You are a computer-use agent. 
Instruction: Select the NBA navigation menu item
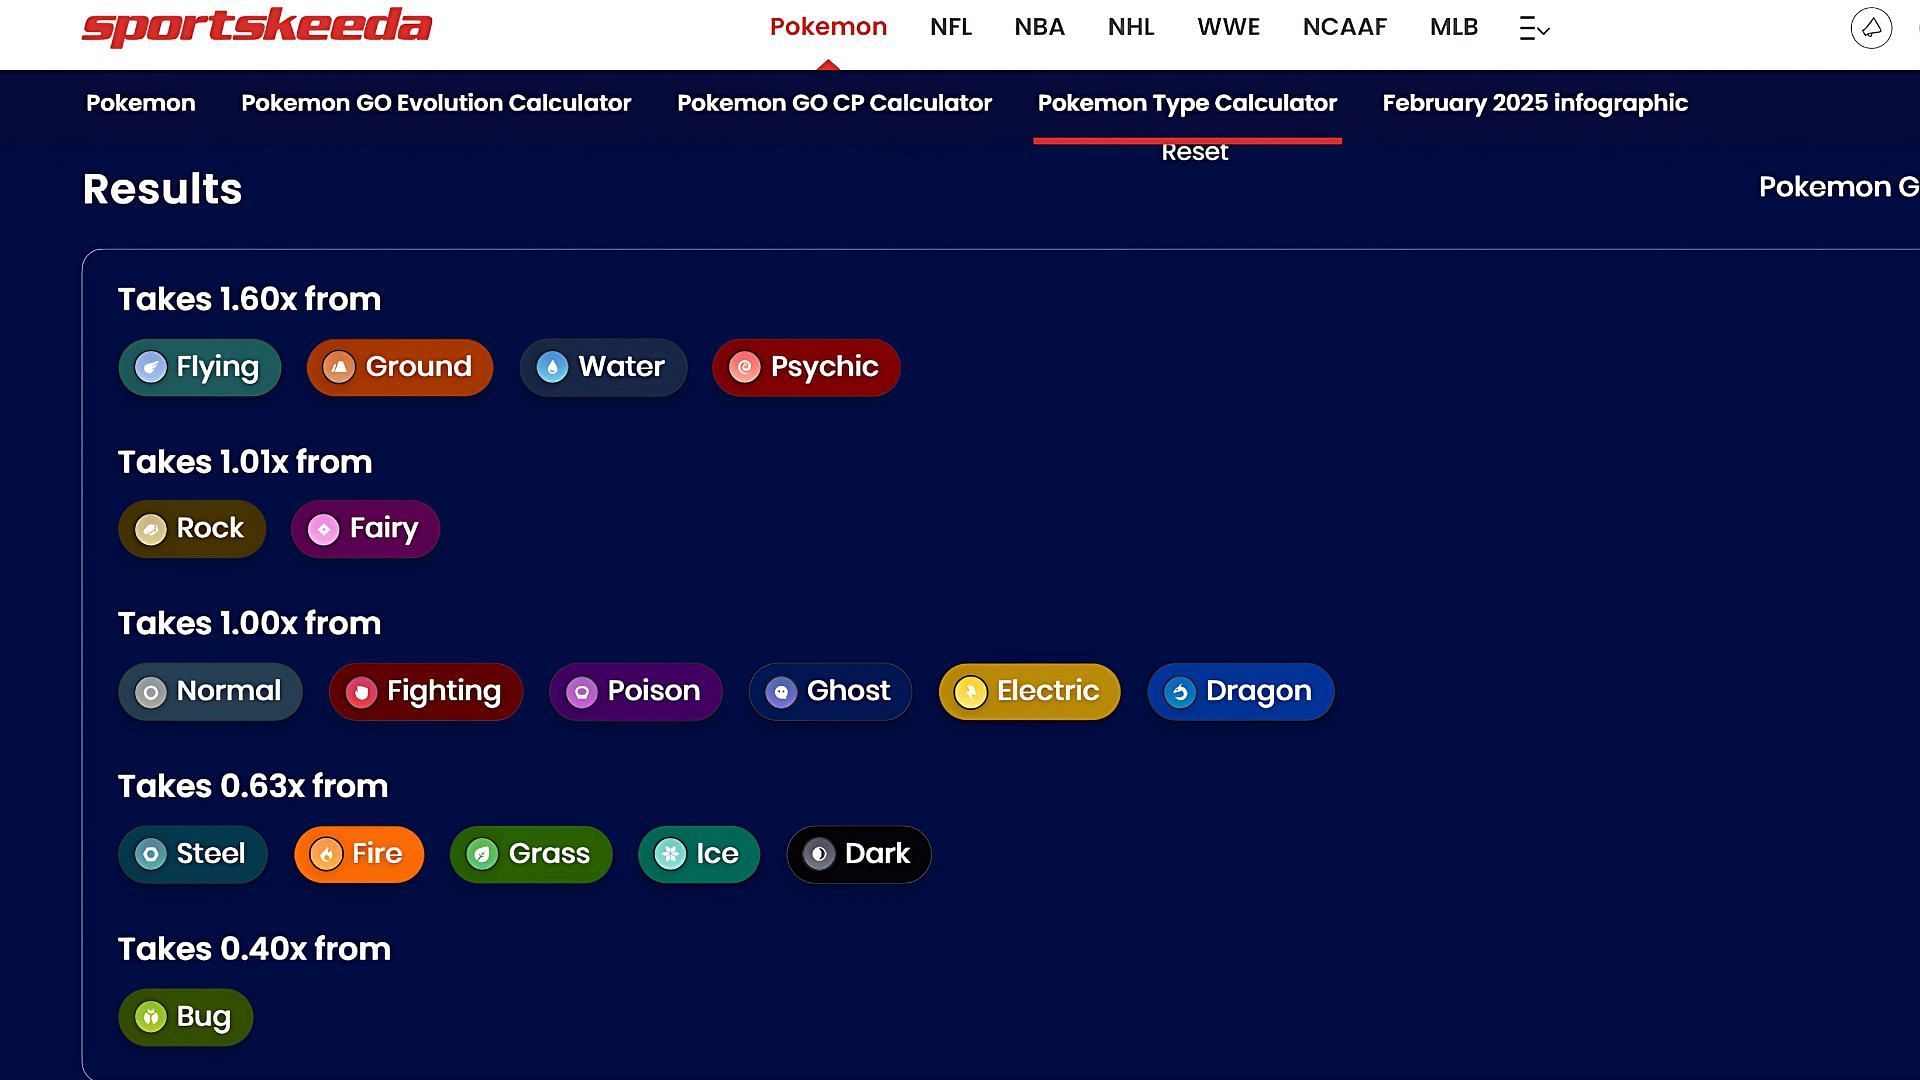coord(1040,26)
